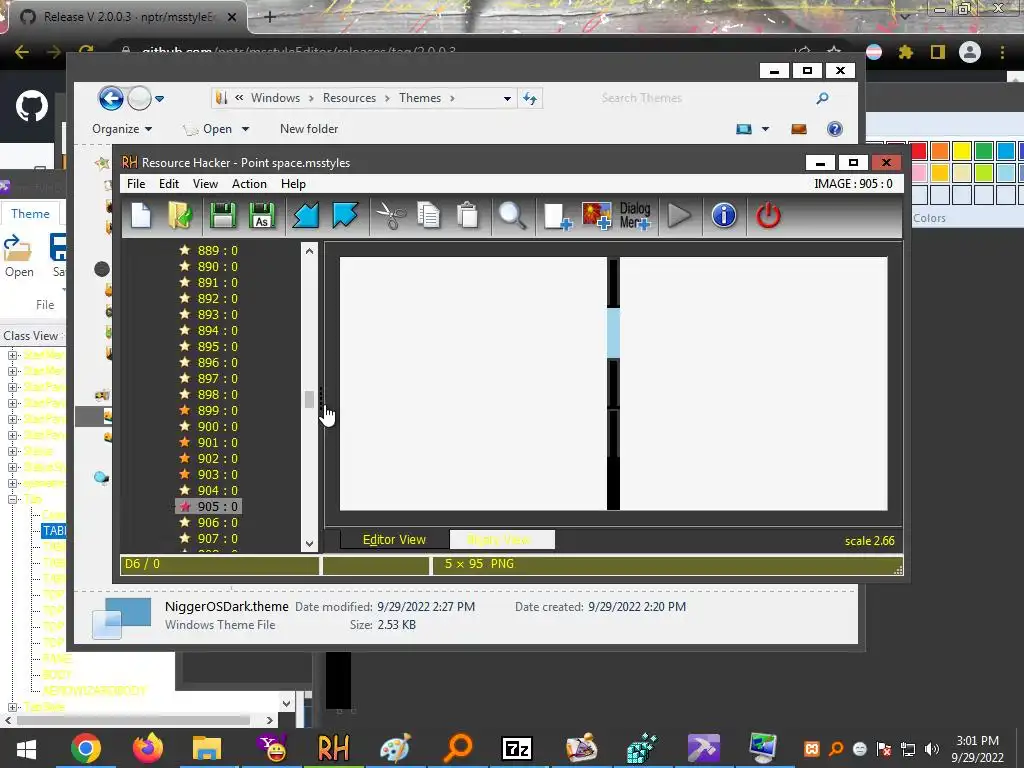
Task: Select the Theme tab in msstyleEditor
Action: tap(30, 214)
